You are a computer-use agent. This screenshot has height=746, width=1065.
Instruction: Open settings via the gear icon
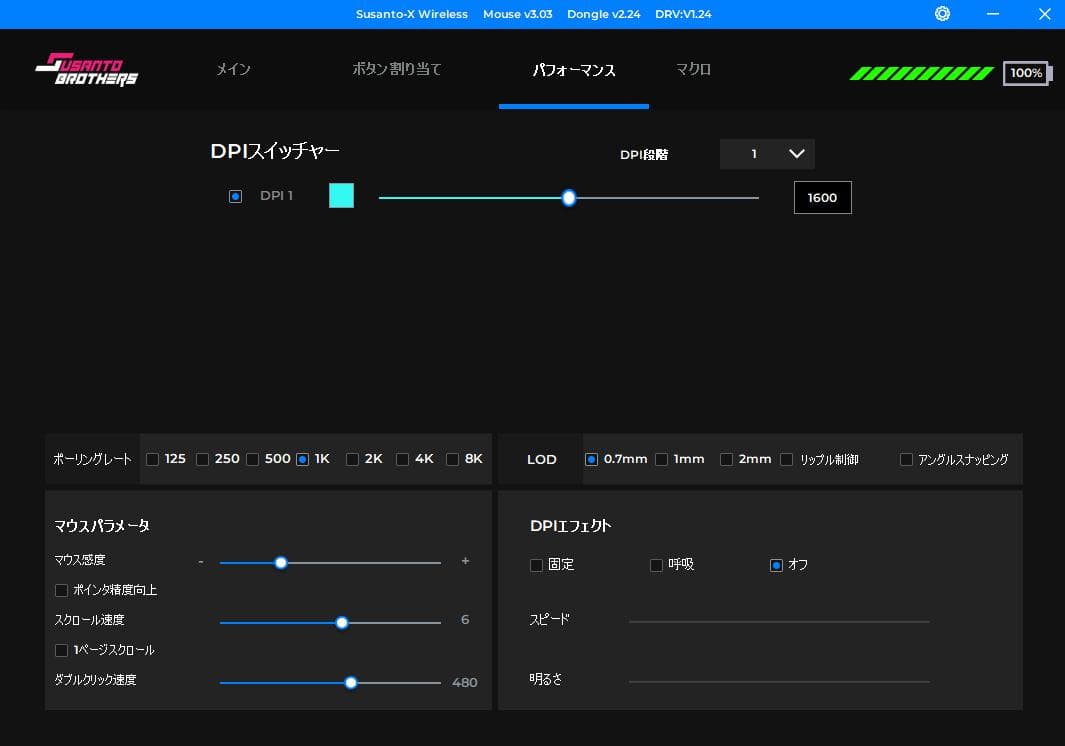[942, 14]
